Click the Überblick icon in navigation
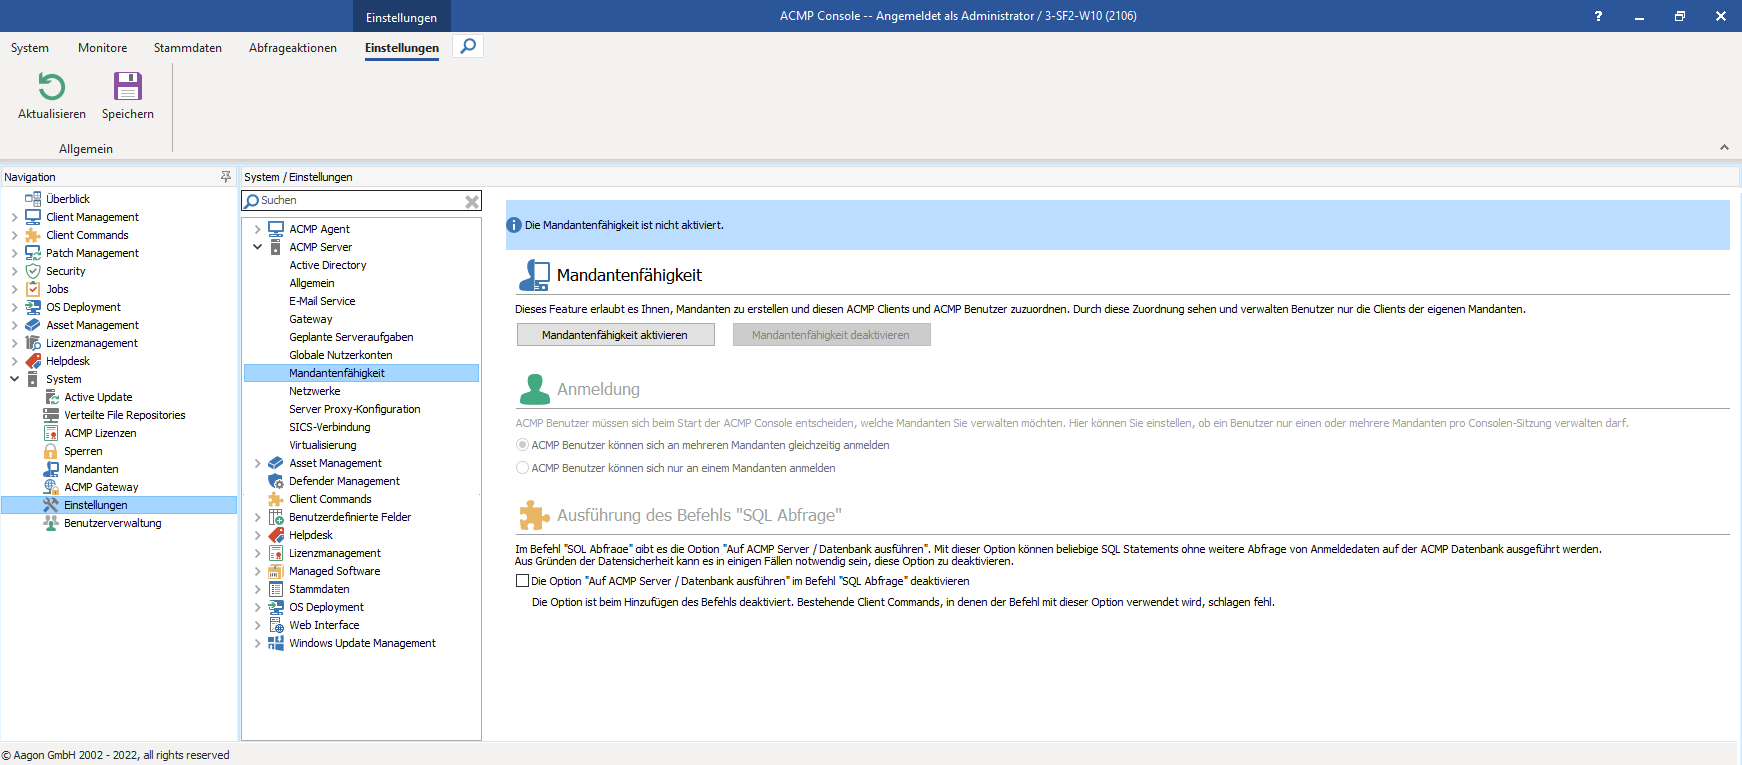 [x=33, y=199]
